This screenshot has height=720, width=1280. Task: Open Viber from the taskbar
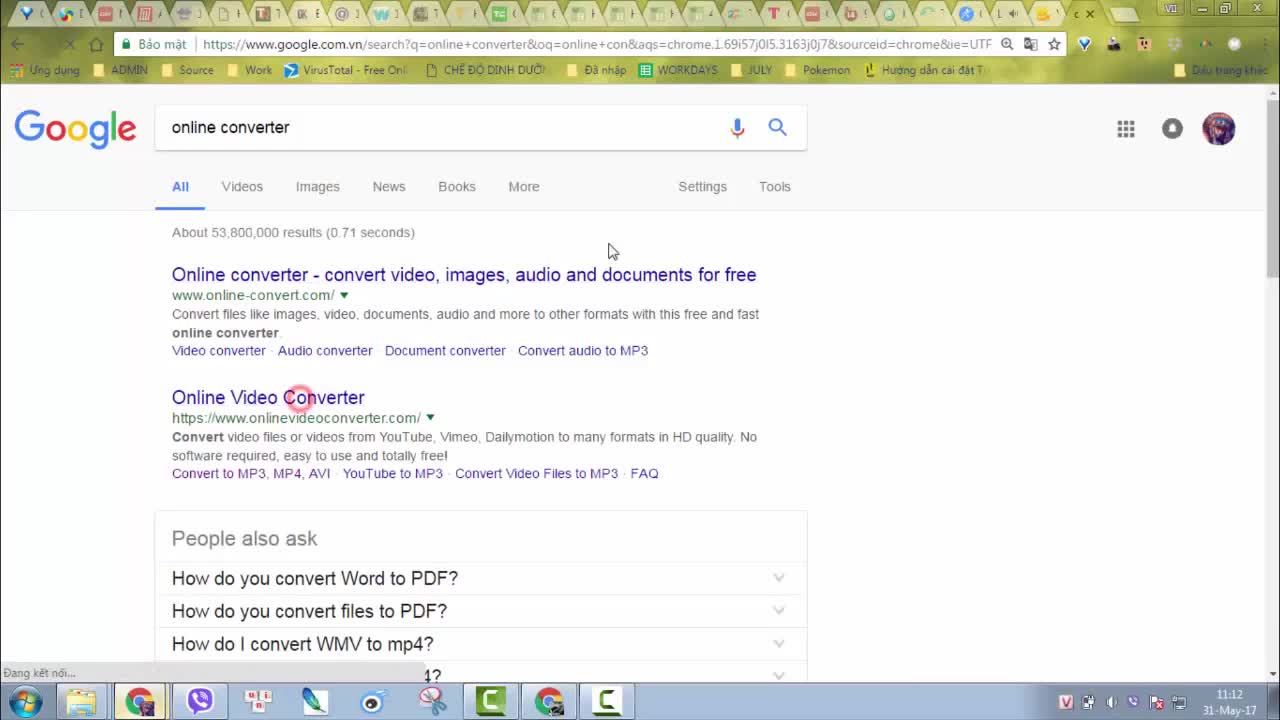[200, 701]
